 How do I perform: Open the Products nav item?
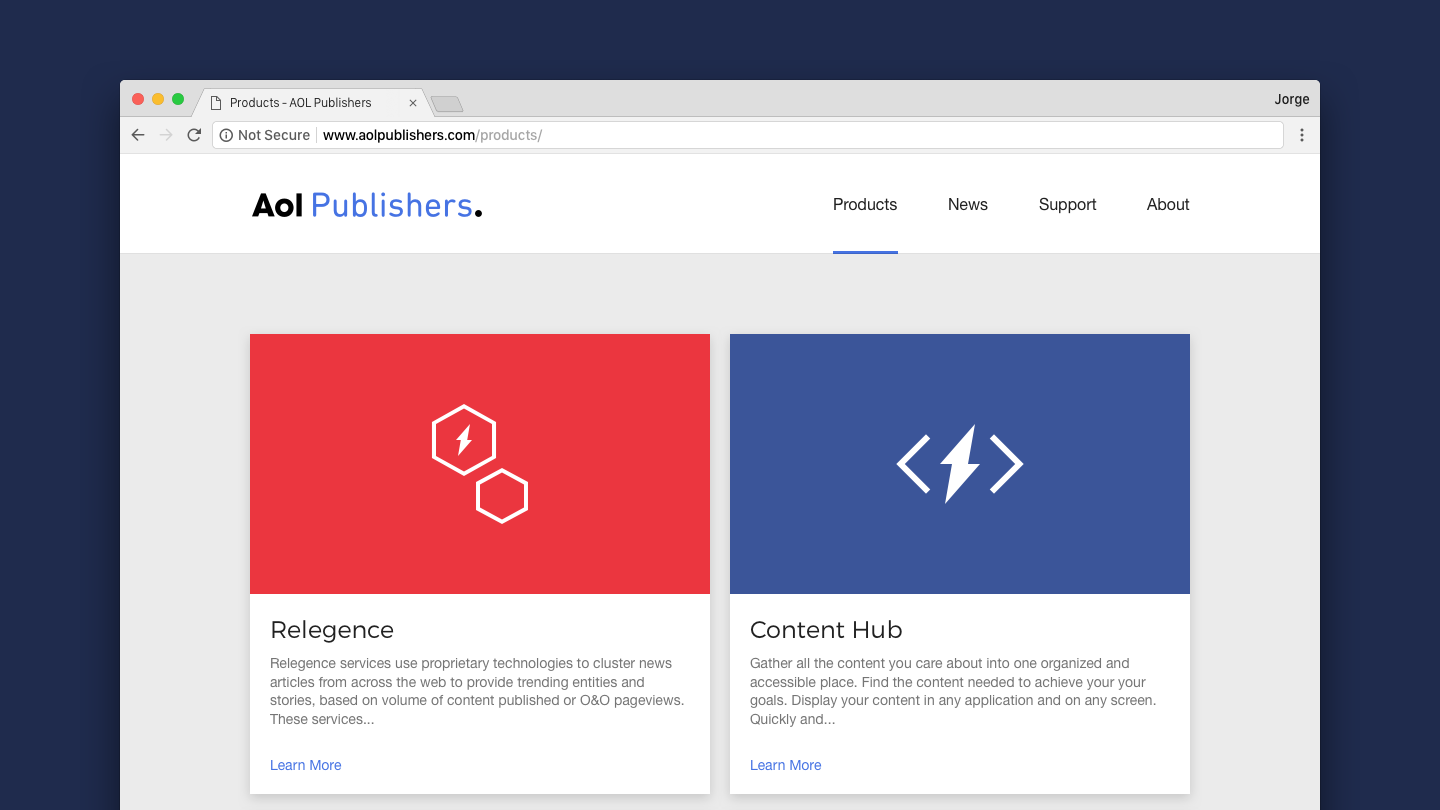click(864, 204)
